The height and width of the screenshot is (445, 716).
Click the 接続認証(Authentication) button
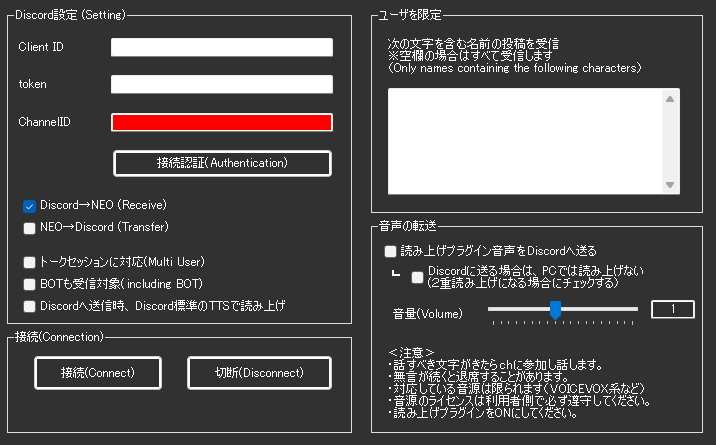222,163
